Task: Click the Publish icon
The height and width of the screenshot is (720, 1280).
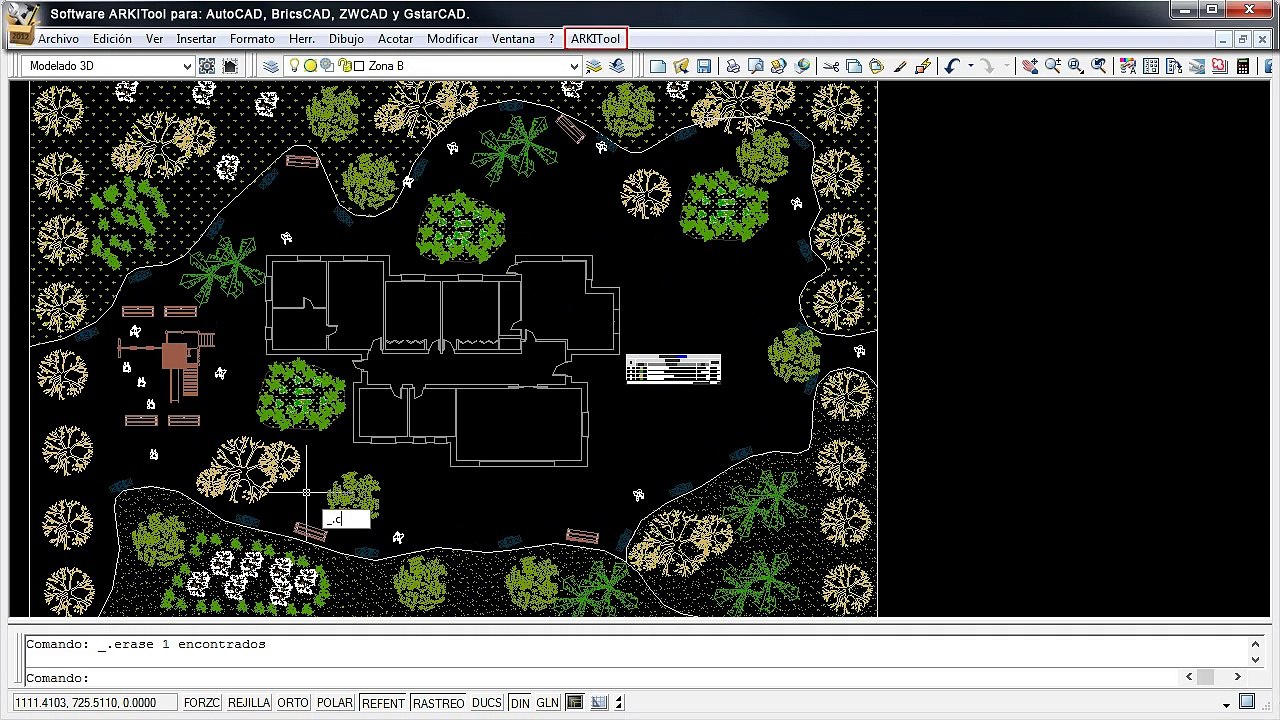Action: pyautogui.click(x=779, y=66)
